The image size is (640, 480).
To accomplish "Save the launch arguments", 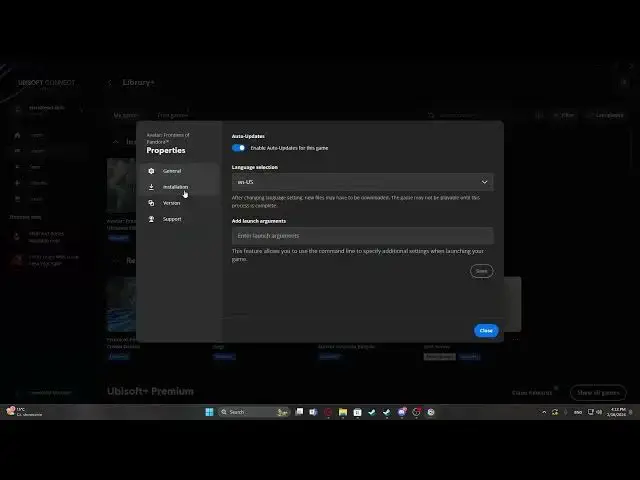I will [482, 271].
